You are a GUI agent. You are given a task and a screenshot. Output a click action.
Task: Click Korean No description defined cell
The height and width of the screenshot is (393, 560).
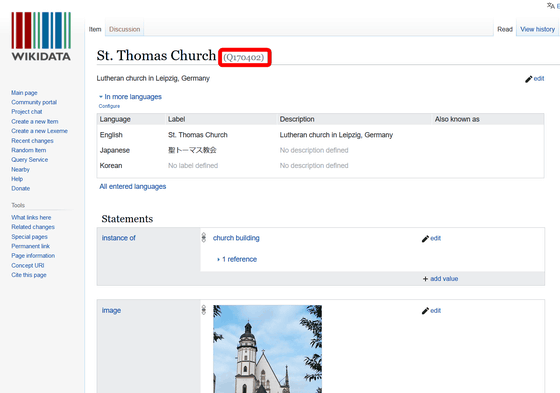[x=314, y=166]
